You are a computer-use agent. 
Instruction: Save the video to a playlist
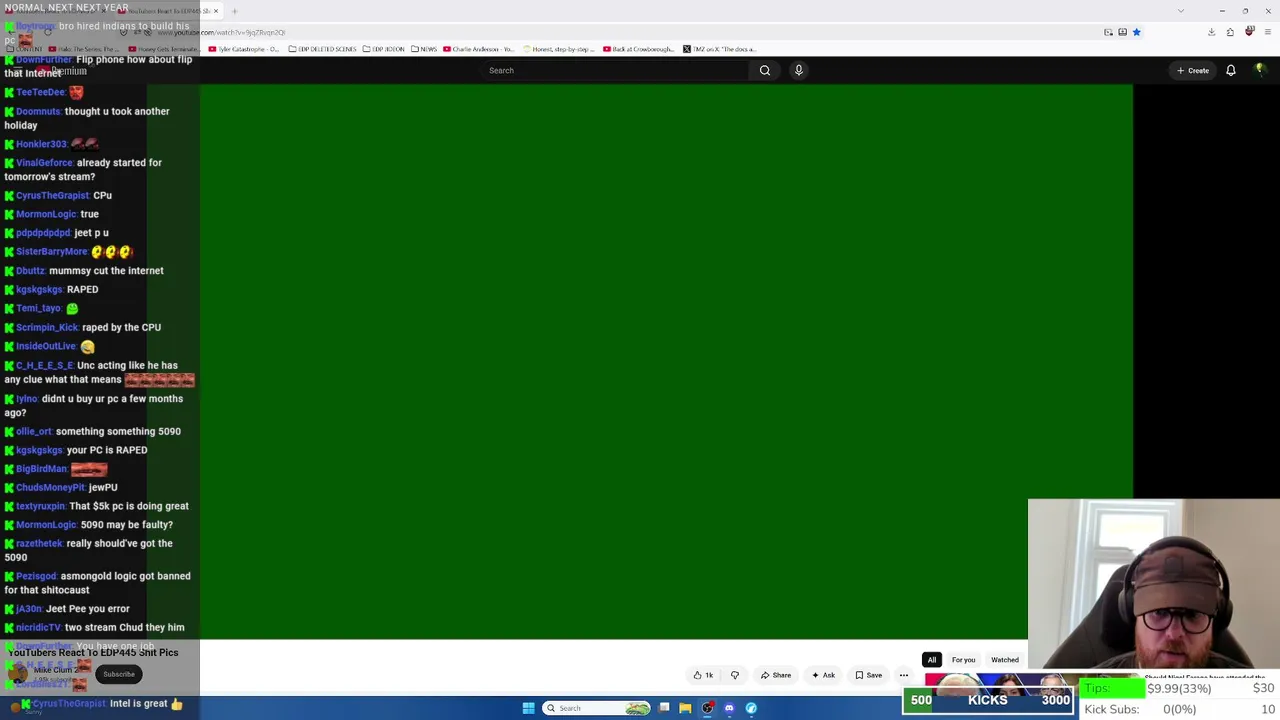pos(869,675)
